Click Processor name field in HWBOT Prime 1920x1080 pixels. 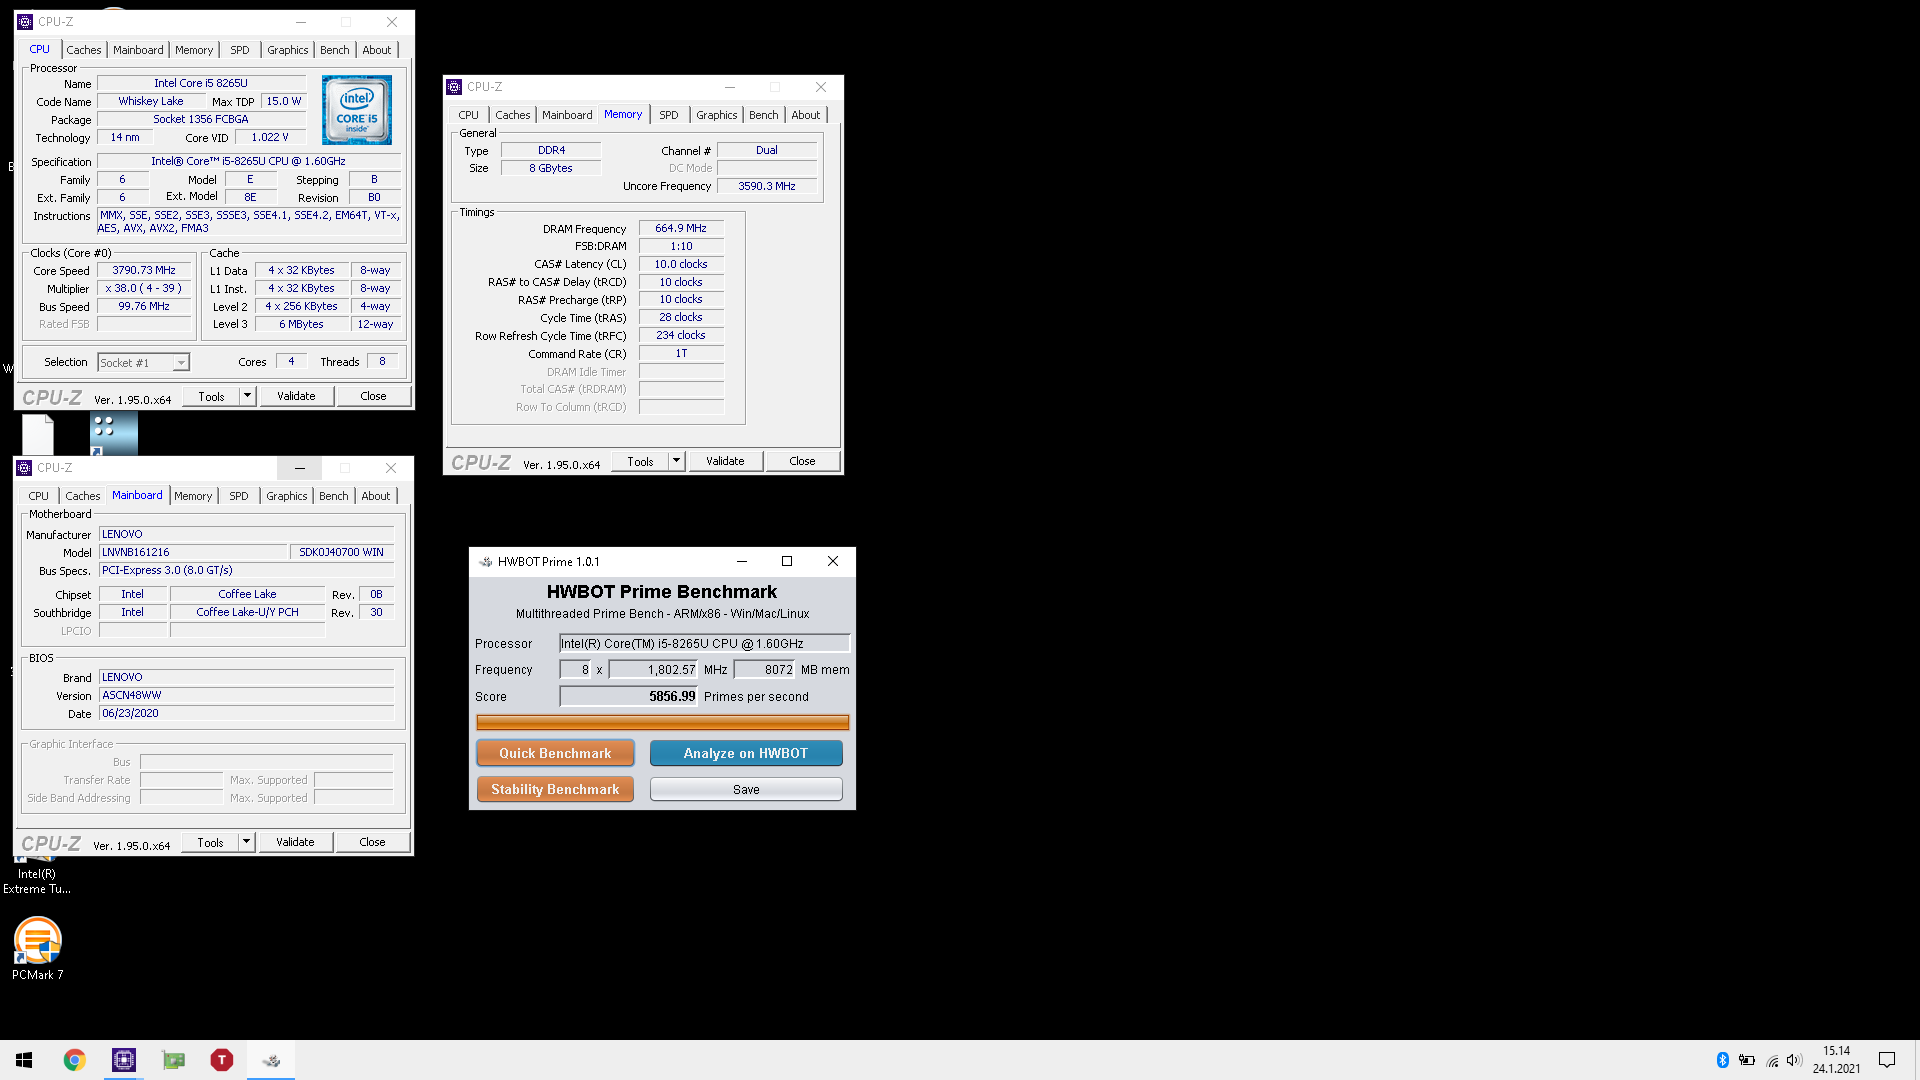click(x=705, y=643)
